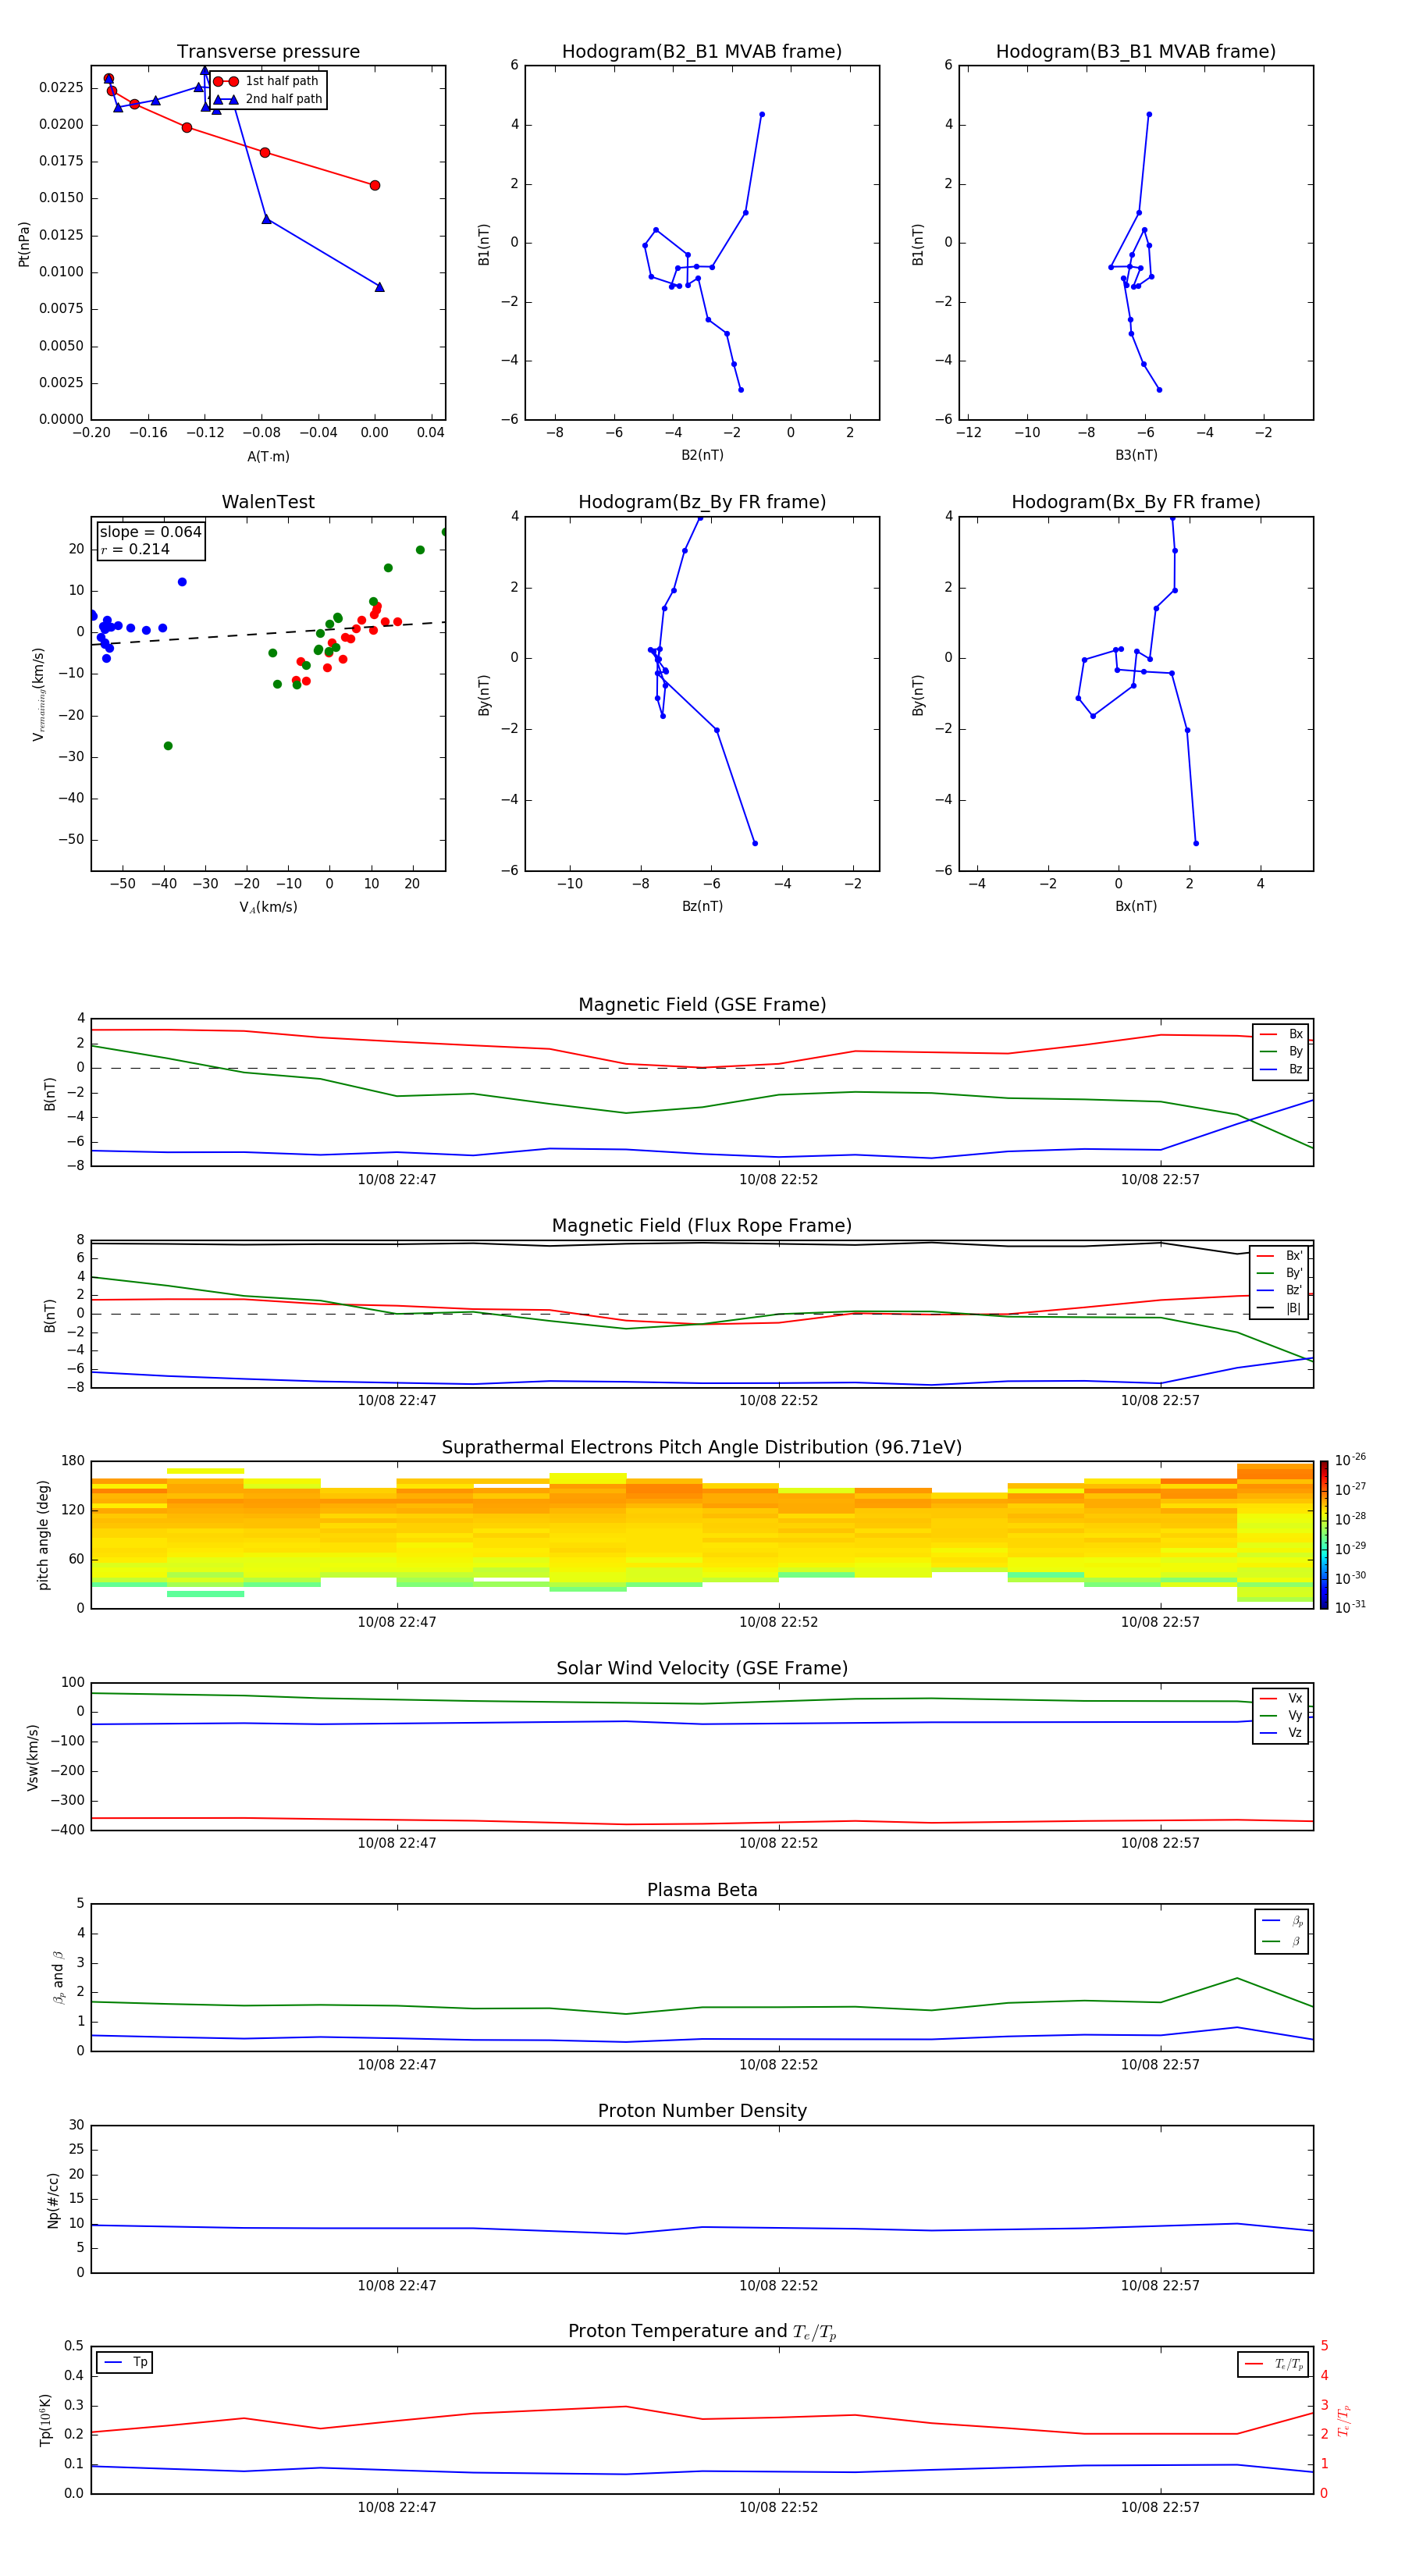
Task: Click the 'Proton Number Density' title
Action: point(702,2111)
